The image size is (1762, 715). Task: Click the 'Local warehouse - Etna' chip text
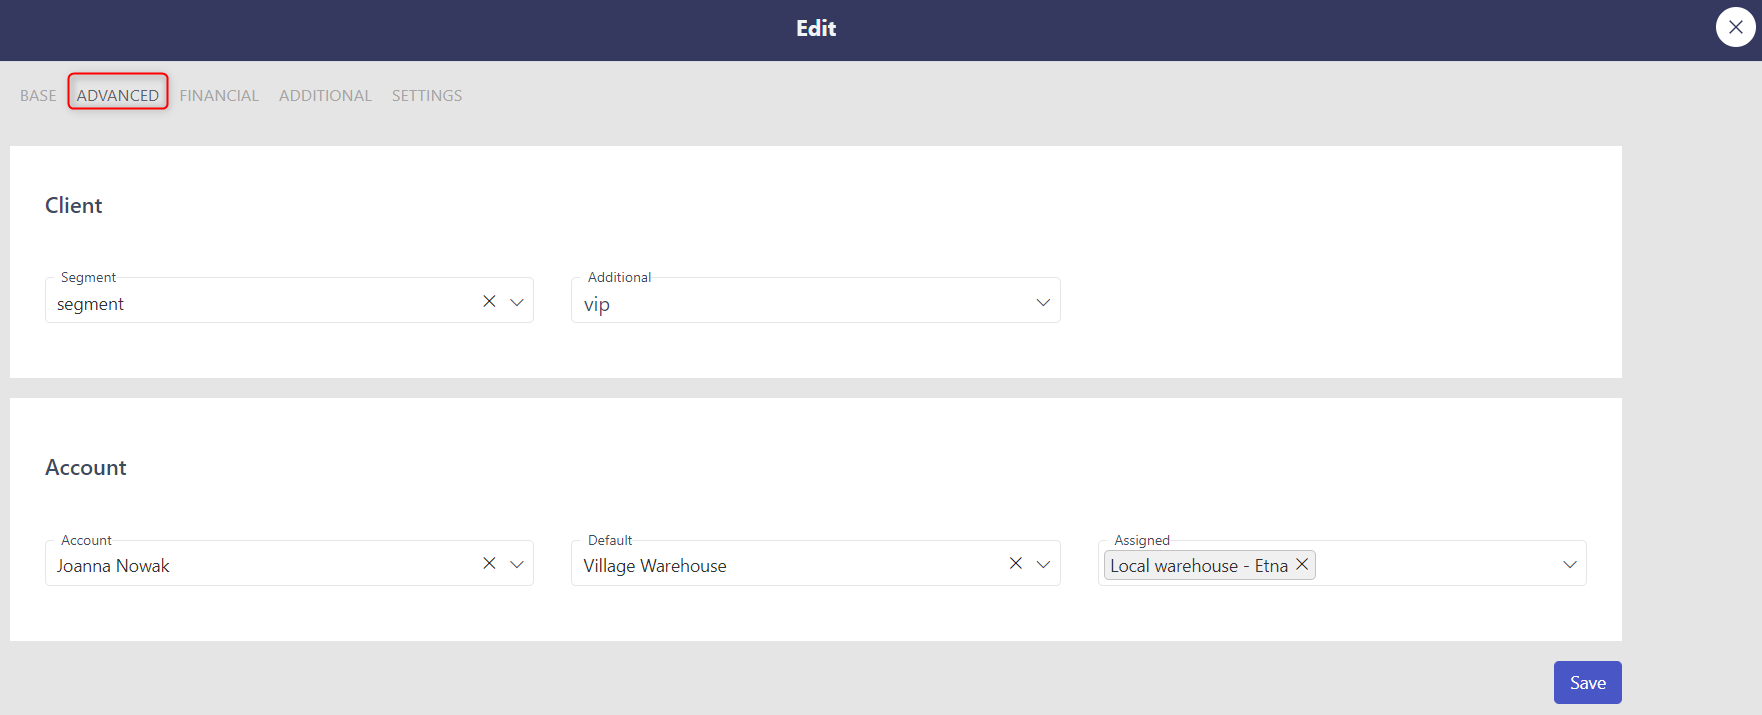coord(1199,566)
